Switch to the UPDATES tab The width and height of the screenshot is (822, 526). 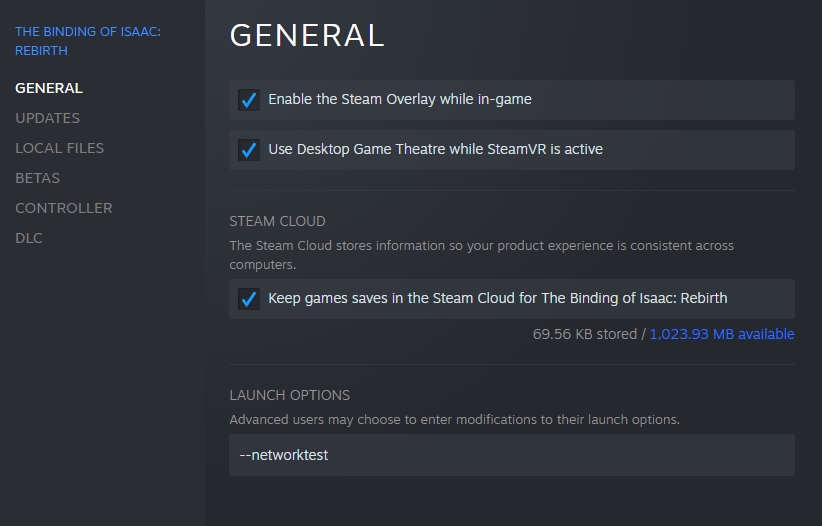click(47, 118)
